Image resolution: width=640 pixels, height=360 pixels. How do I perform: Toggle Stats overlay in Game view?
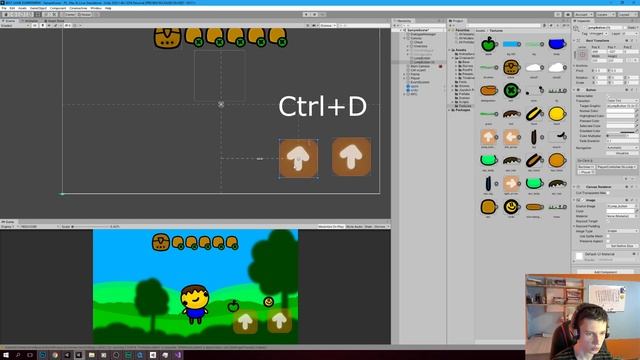368,226
